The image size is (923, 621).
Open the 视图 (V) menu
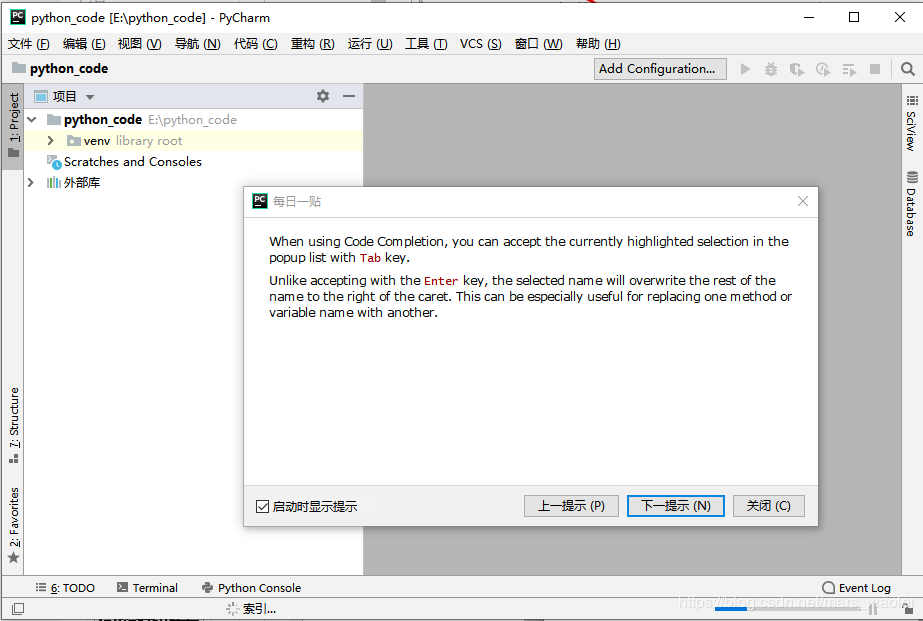[x=140, y=44]
